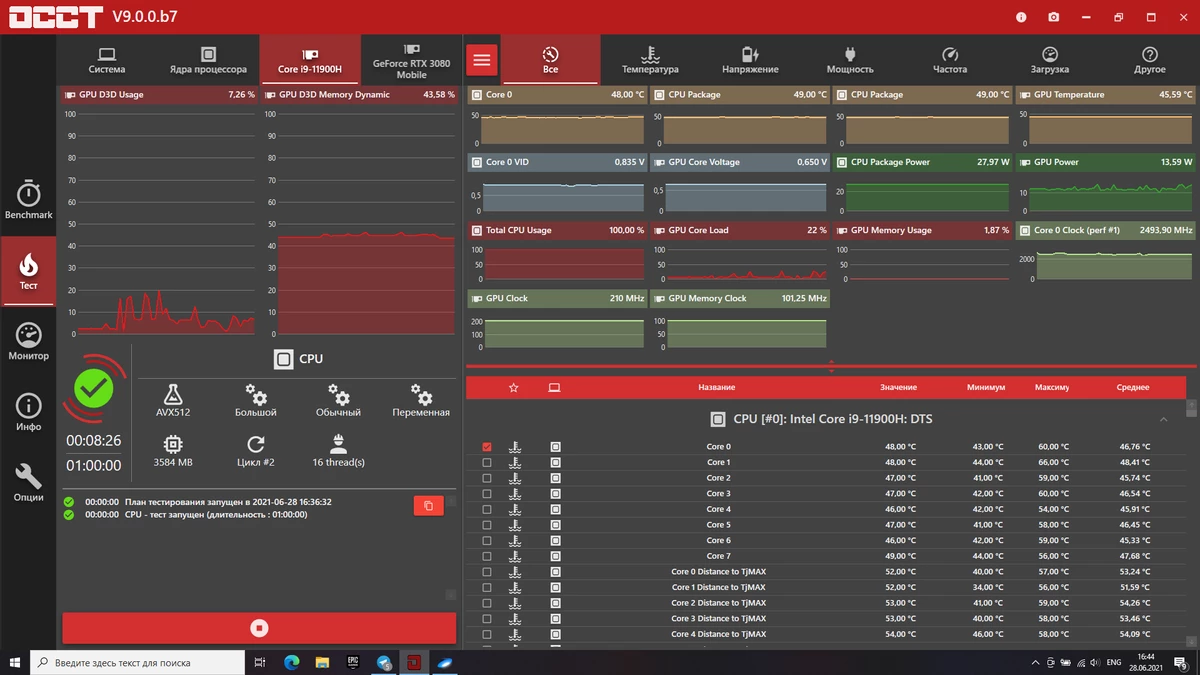Check the Core 2 checkbox
This screenshot has height=675, width=1200.
(x=487, y=478)
